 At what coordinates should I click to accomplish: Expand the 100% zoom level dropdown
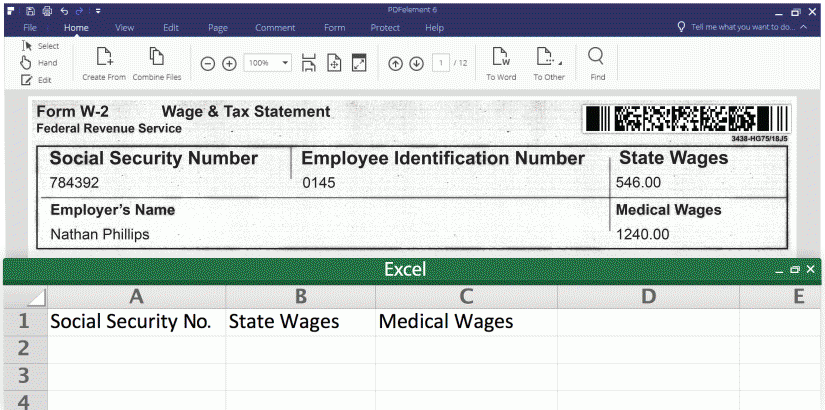click(286, 63)
